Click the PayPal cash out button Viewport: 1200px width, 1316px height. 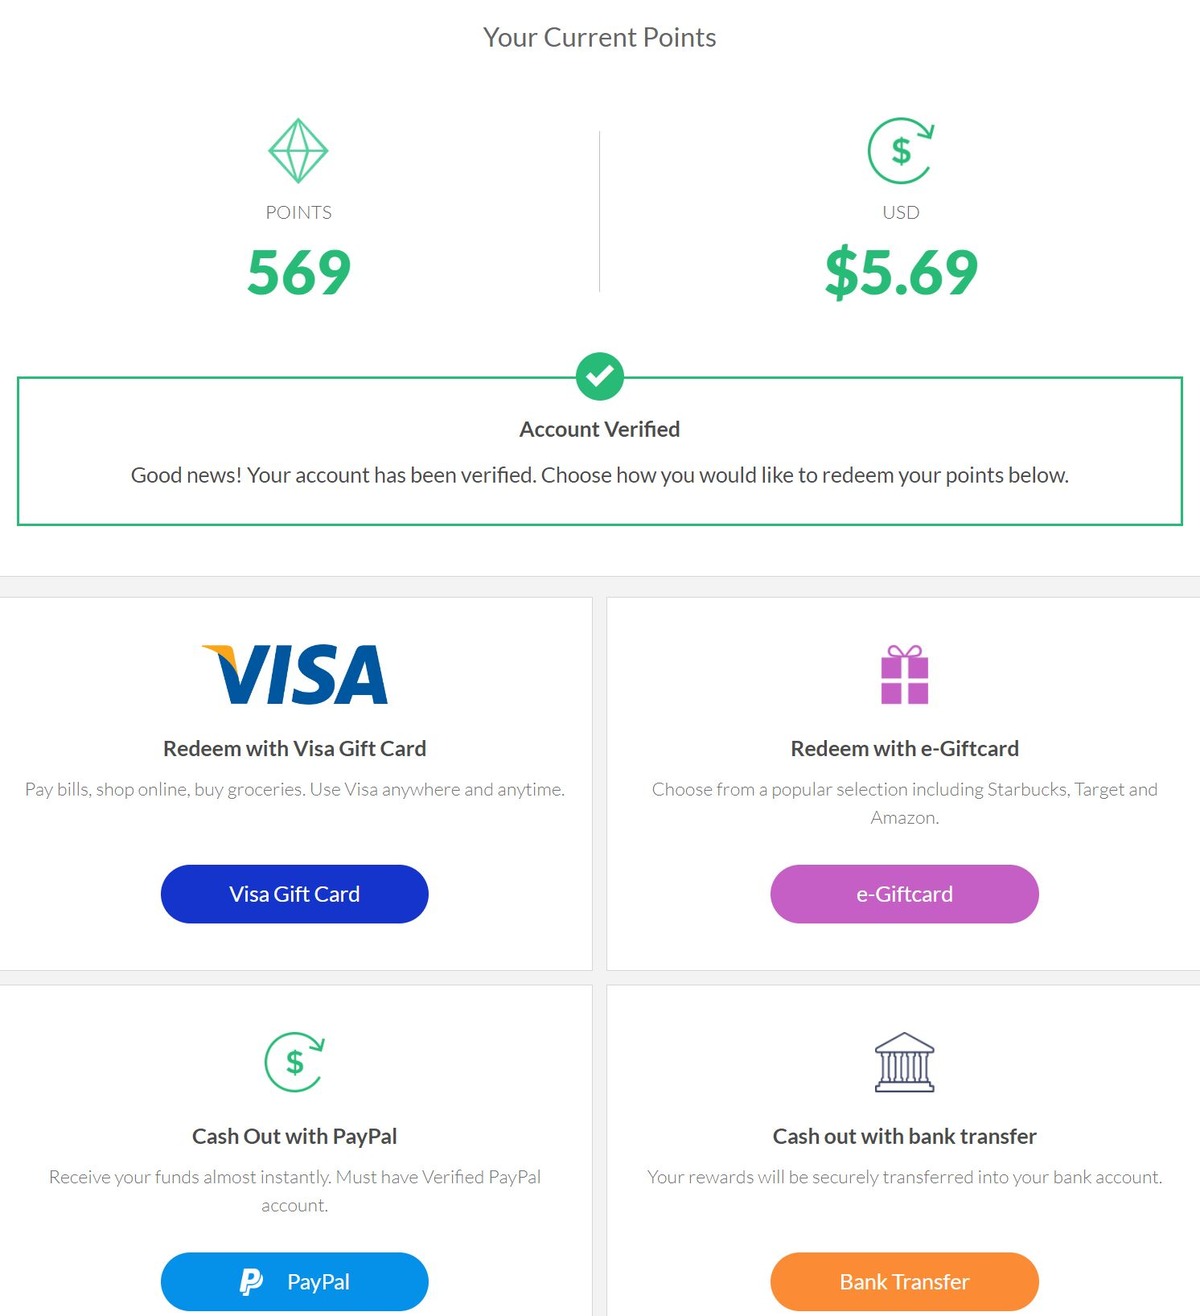point(294,1281)
